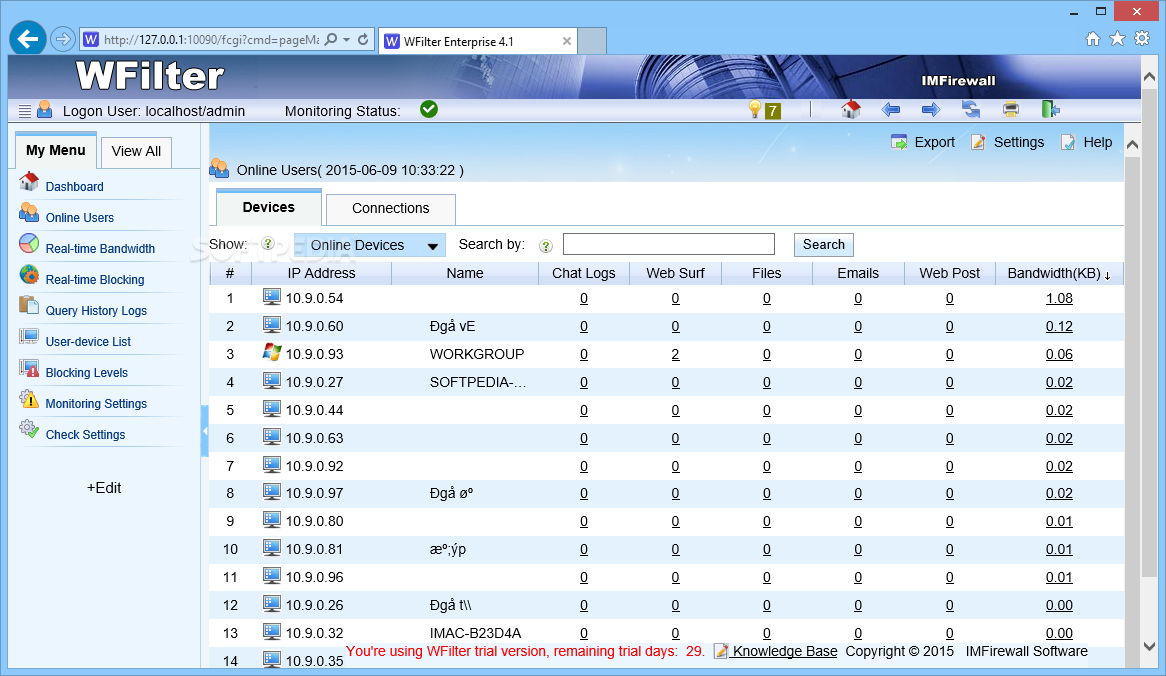Select the WFilter Enterprise 4.1 browser tab
Viewport: 1166px width, 676px height.
477,42
